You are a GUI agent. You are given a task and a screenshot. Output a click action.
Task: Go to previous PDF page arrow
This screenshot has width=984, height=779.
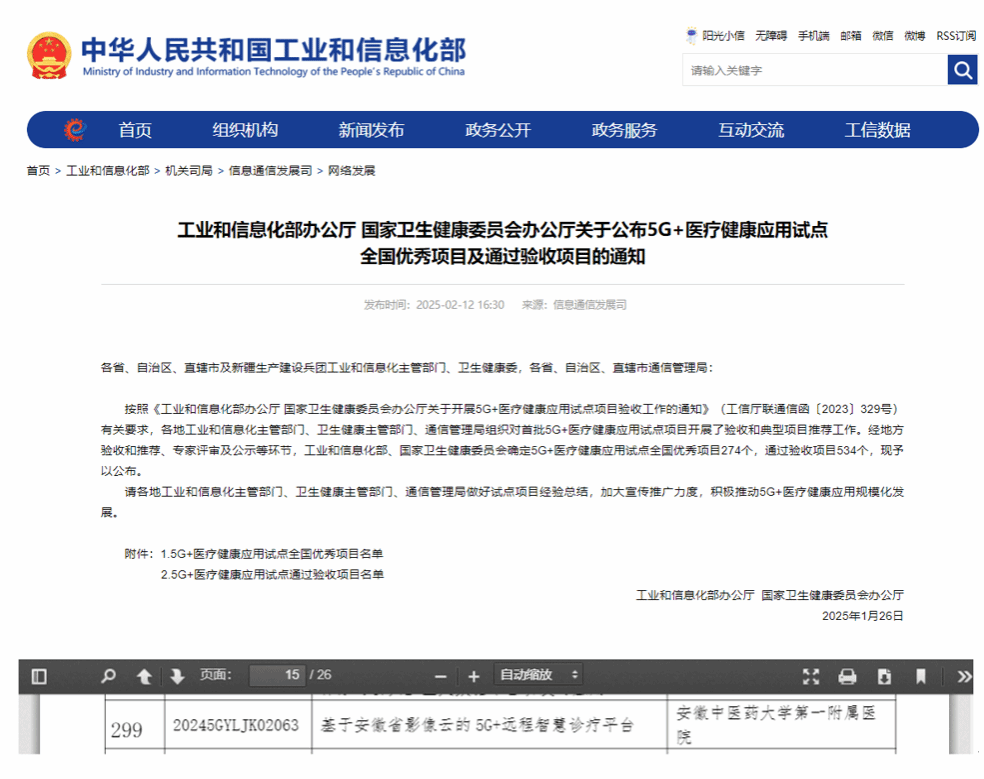point(144,676)
